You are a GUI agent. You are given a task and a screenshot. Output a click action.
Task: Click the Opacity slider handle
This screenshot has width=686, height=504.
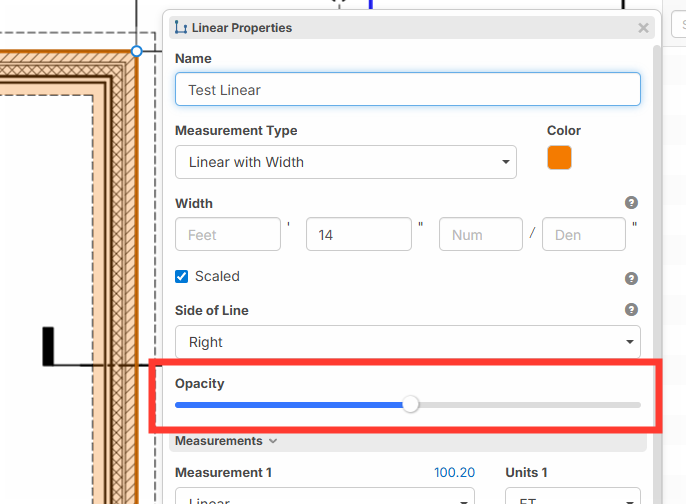click(x=410, y=405)
